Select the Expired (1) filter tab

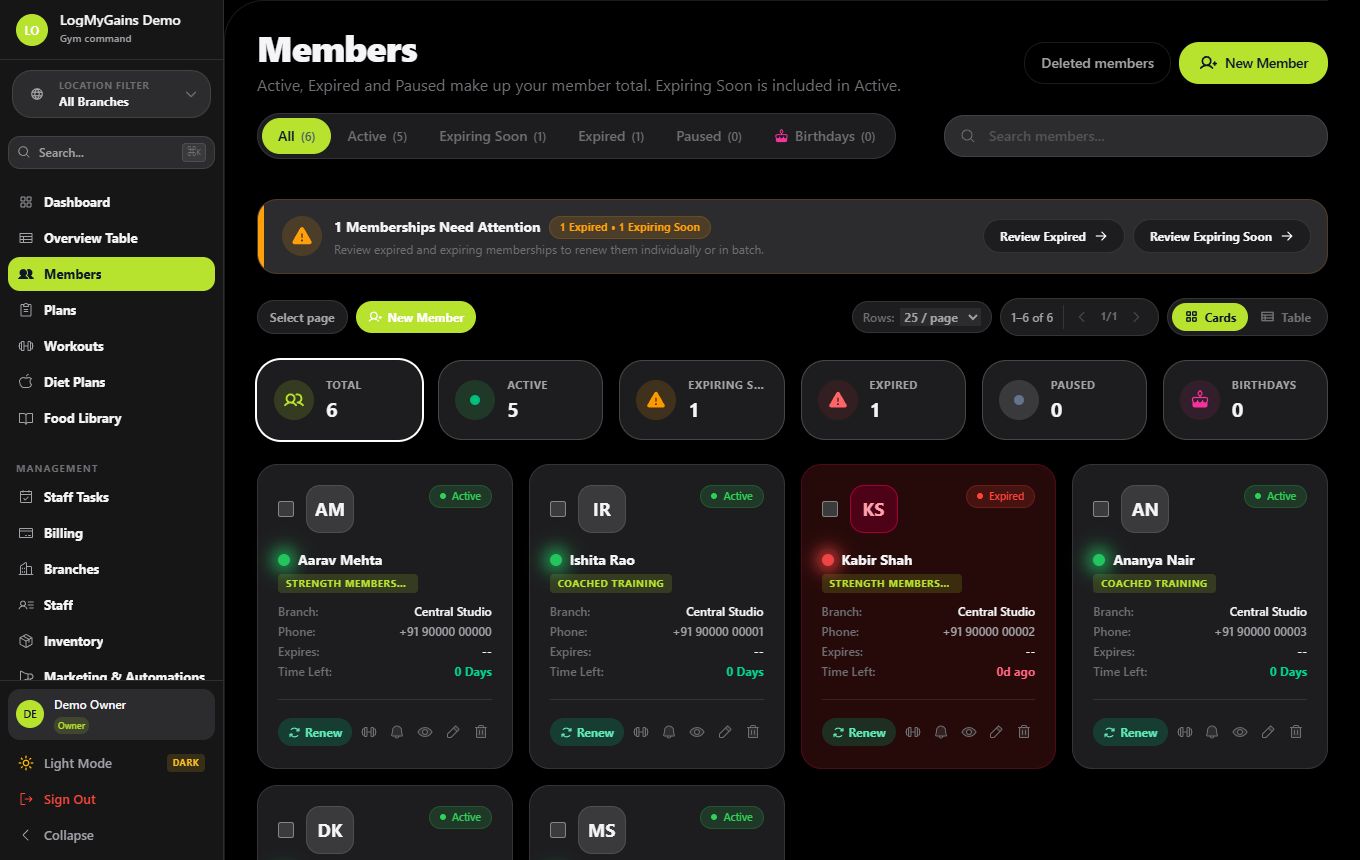pos(611,136)
